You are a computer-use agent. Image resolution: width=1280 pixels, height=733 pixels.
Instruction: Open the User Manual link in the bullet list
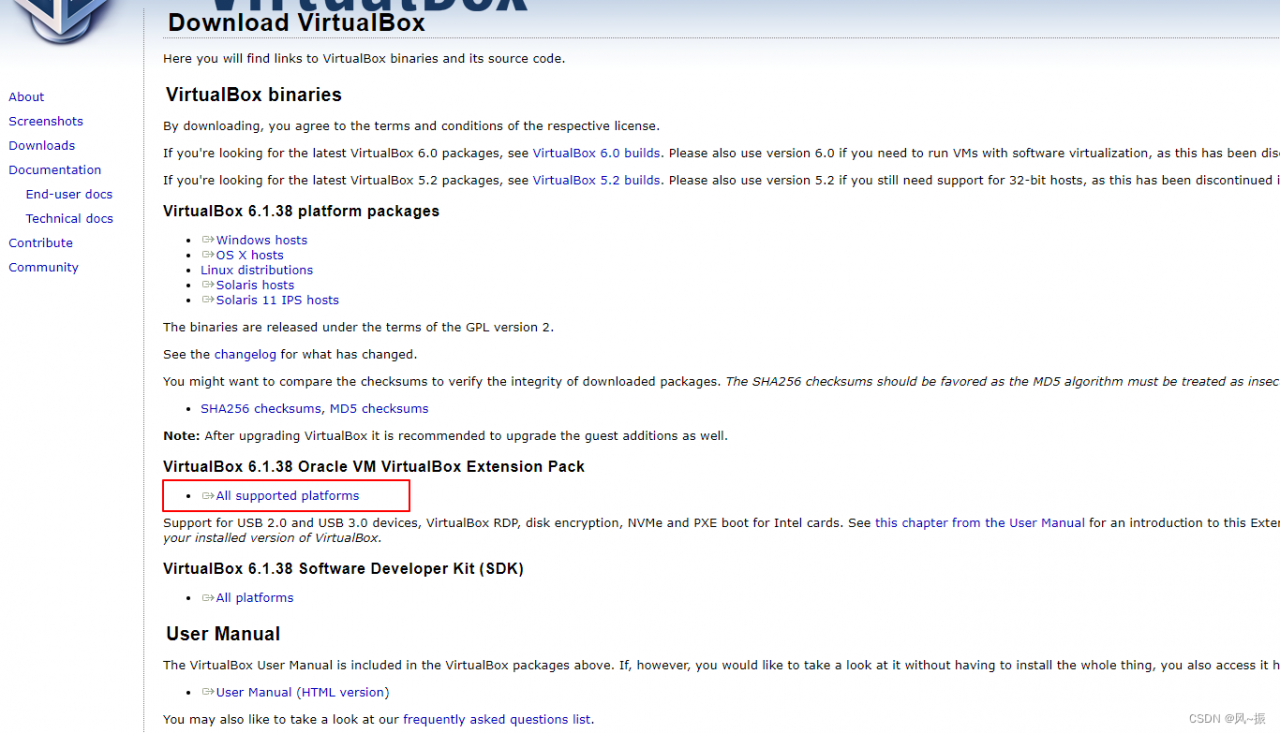[x=254, y=692]
